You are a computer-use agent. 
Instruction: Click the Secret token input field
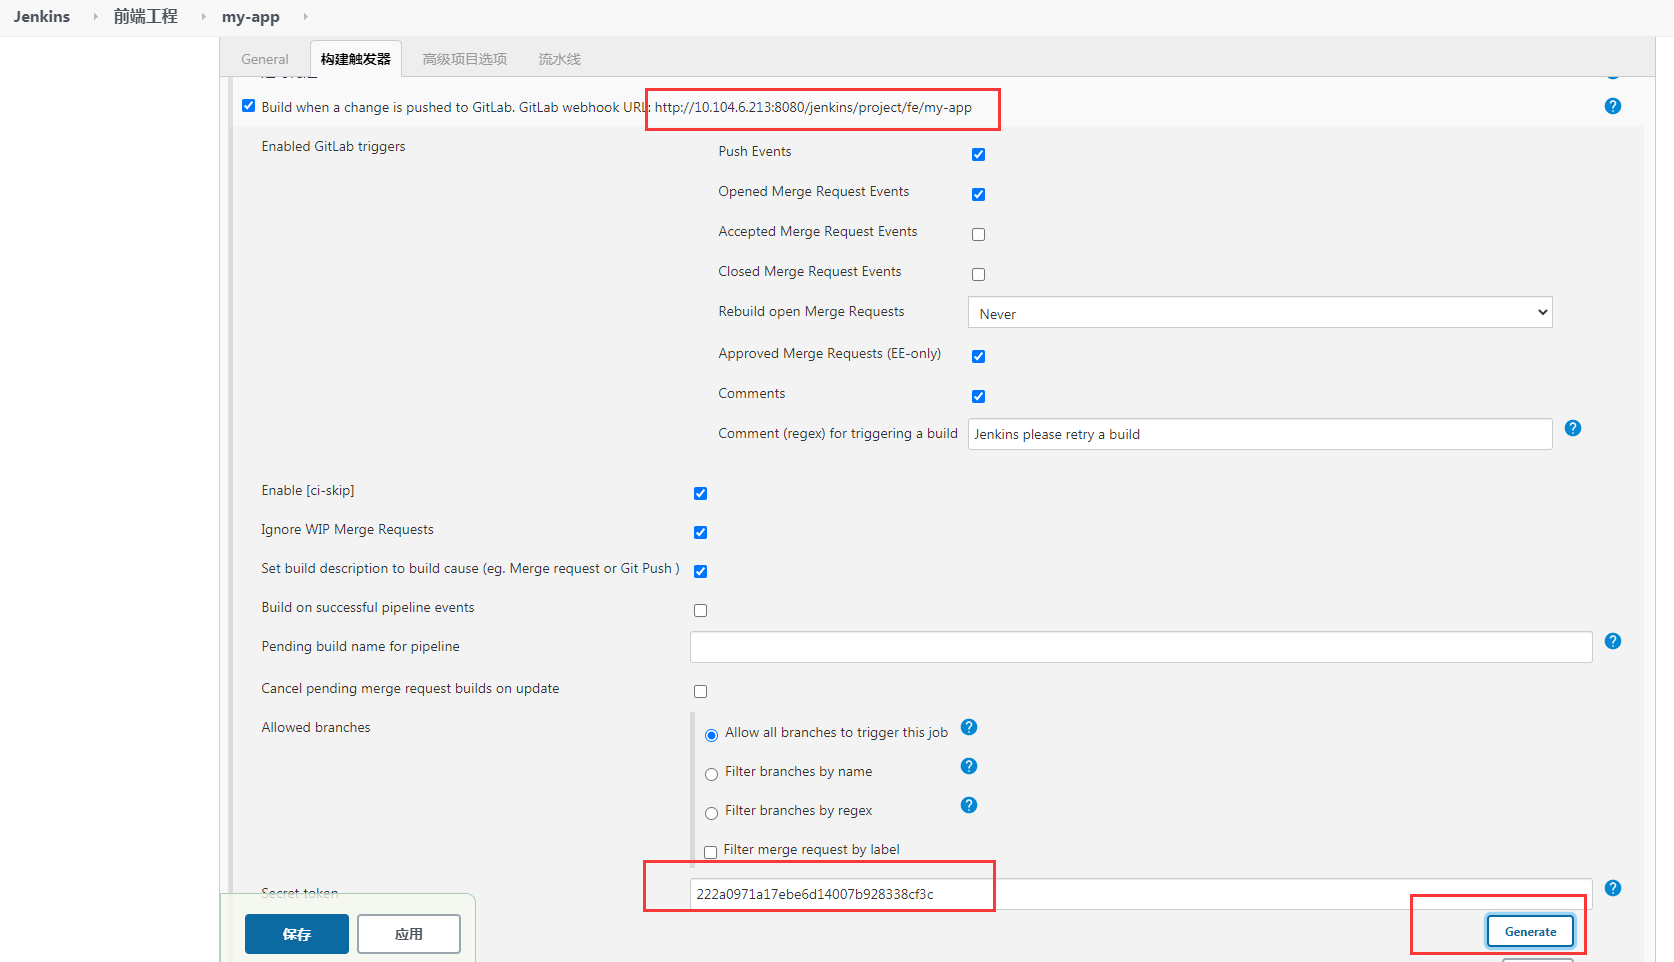pyautogui.click(x=1140, y=894)
